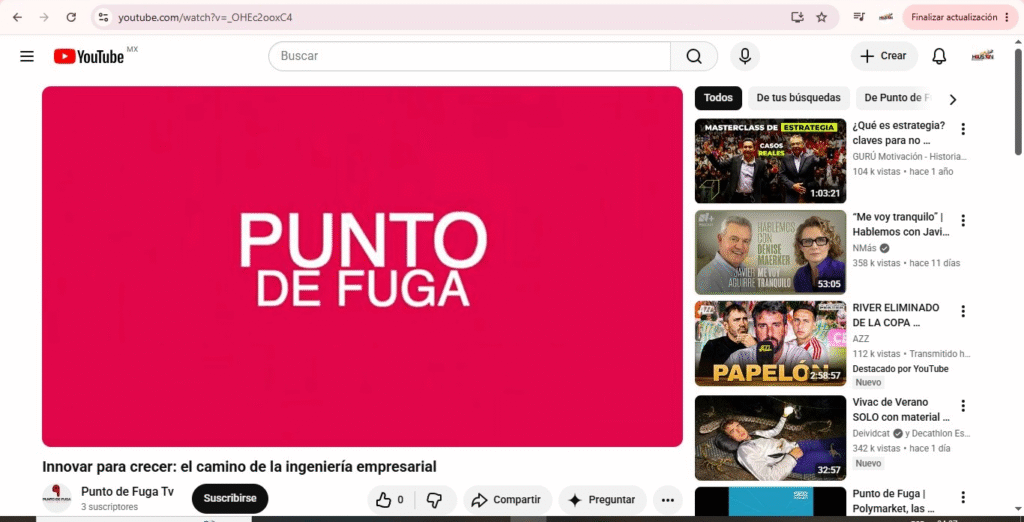Open the PAPELÓN video thumbnail
Image resolution: width=1024 pixels, height=522 pixels.
[771, 344]
